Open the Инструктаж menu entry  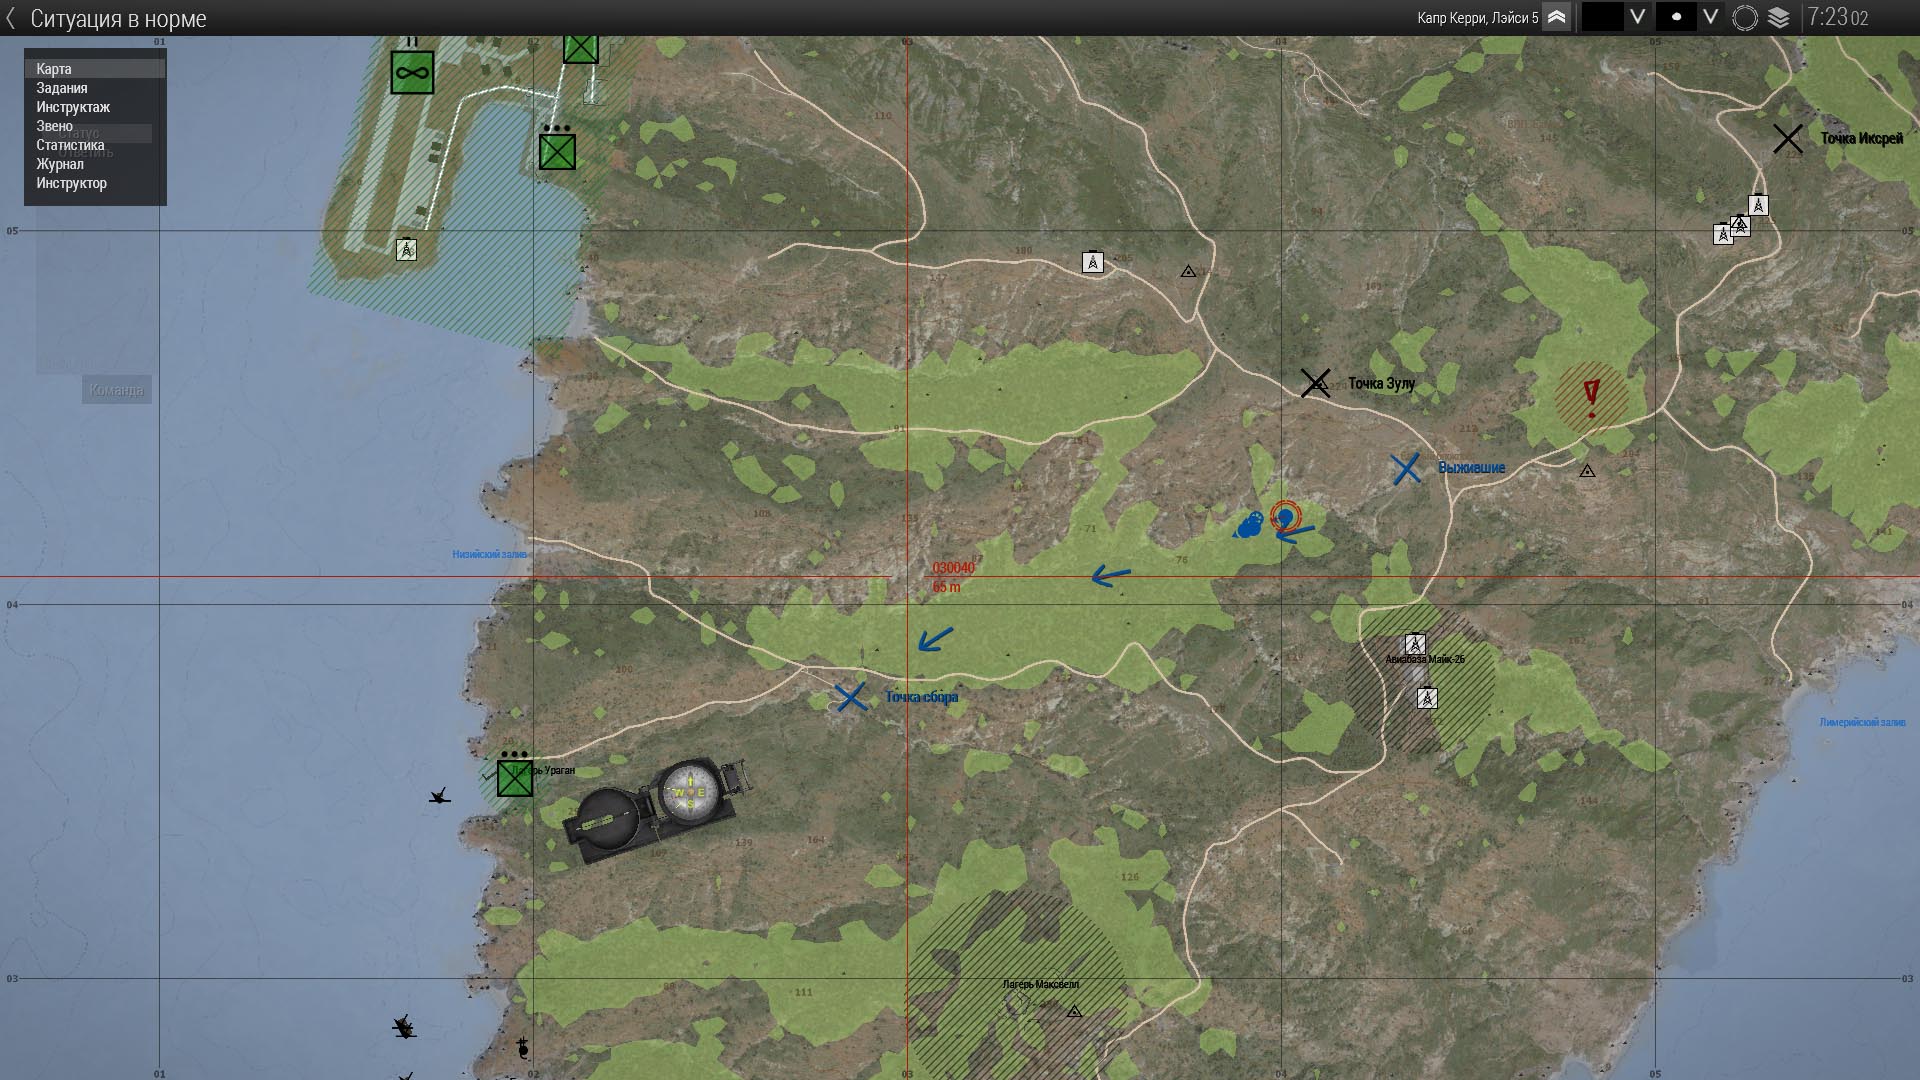95,107
